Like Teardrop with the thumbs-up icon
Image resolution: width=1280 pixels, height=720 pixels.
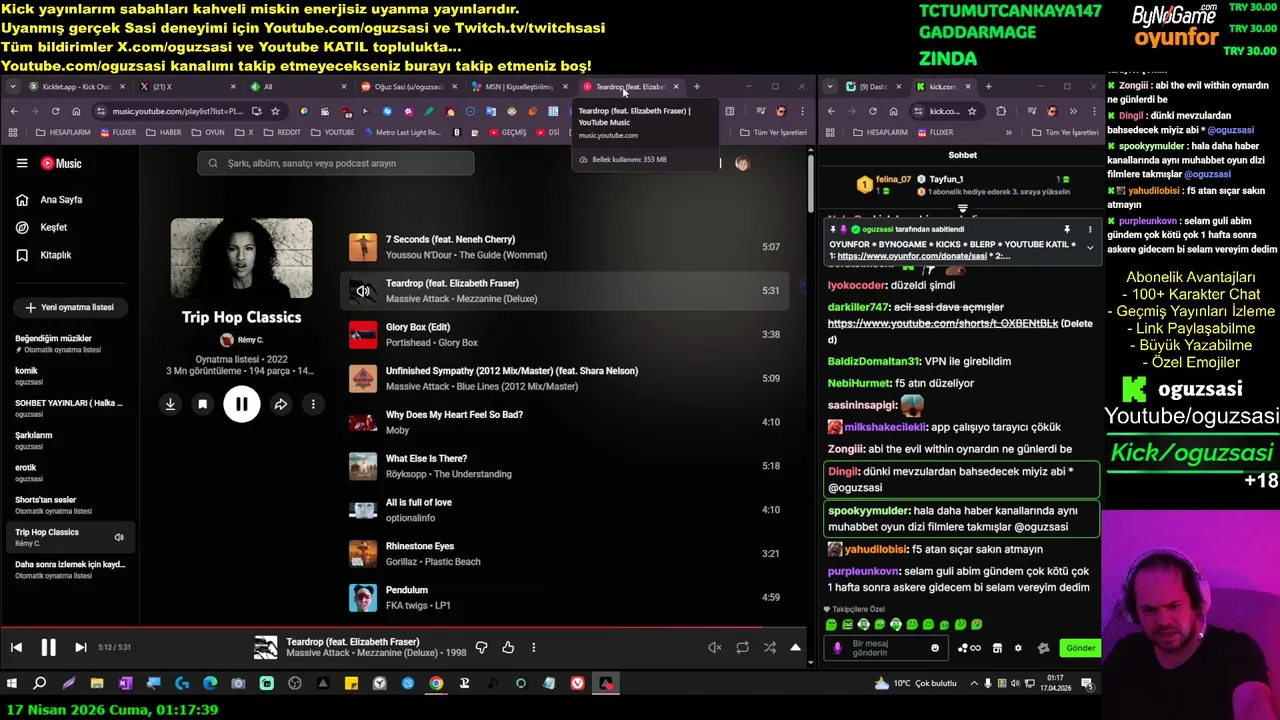[508, 647]
